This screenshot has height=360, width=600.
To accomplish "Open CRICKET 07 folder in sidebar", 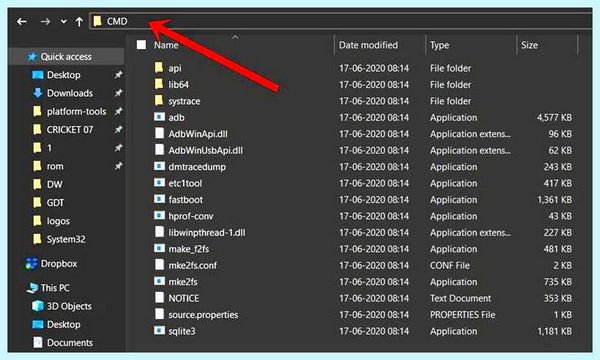I will [70, 130].
